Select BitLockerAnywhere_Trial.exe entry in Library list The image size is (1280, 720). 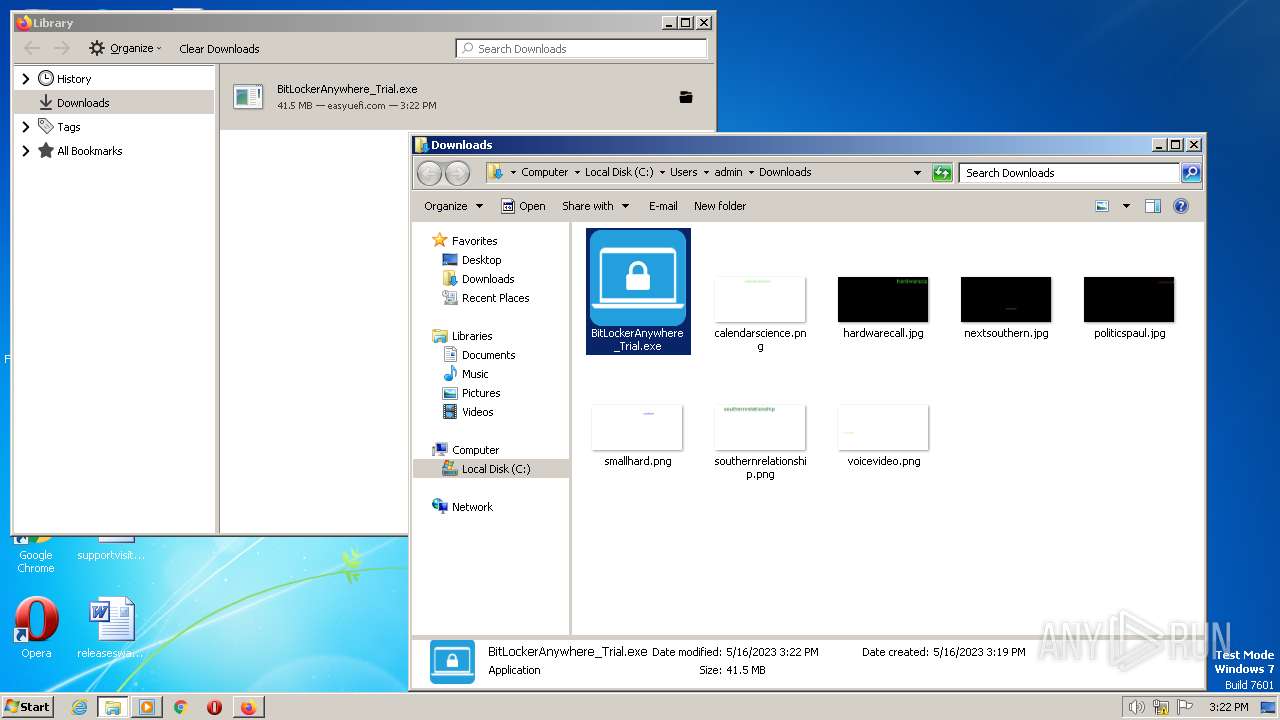(x=467, y=97)
